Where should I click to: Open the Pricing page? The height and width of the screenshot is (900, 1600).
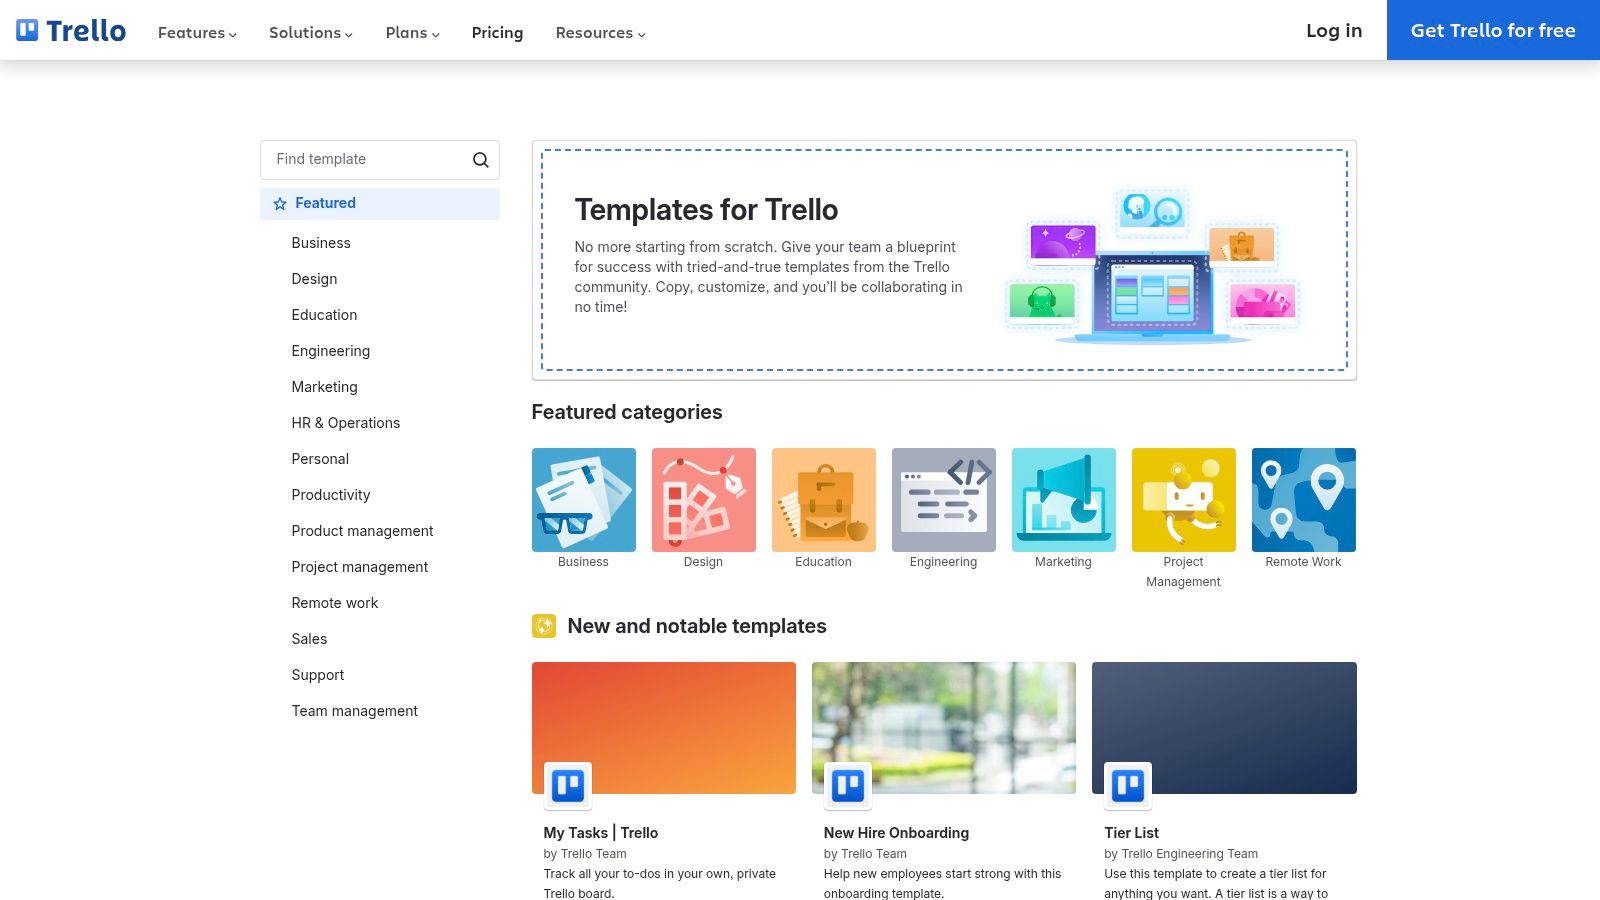pyautogui.click(x=497, y=32)
